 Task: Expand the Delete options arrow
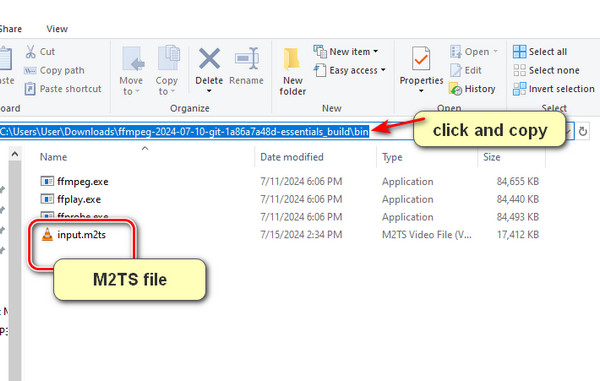(209, 91)
